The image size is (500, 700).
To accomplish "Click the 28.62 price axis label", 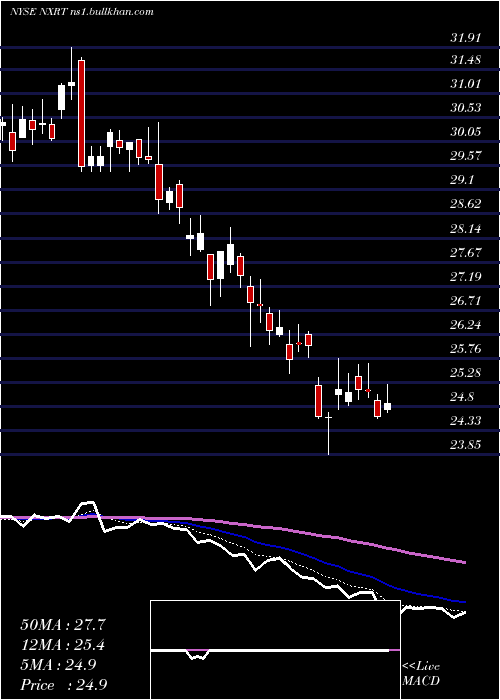I will click(x=465, y=204).
